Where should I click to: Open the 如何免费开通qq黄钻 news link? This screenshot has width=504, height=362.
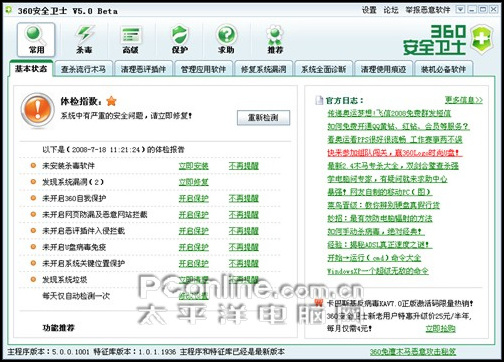click(x=398, y=126)
